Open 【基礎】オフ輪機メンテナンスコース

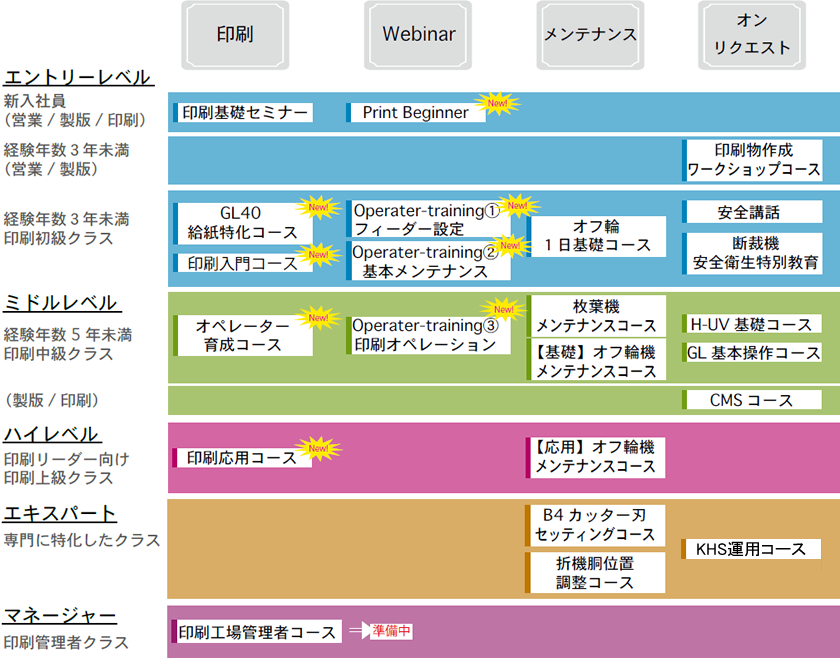[x=596, y=360]
